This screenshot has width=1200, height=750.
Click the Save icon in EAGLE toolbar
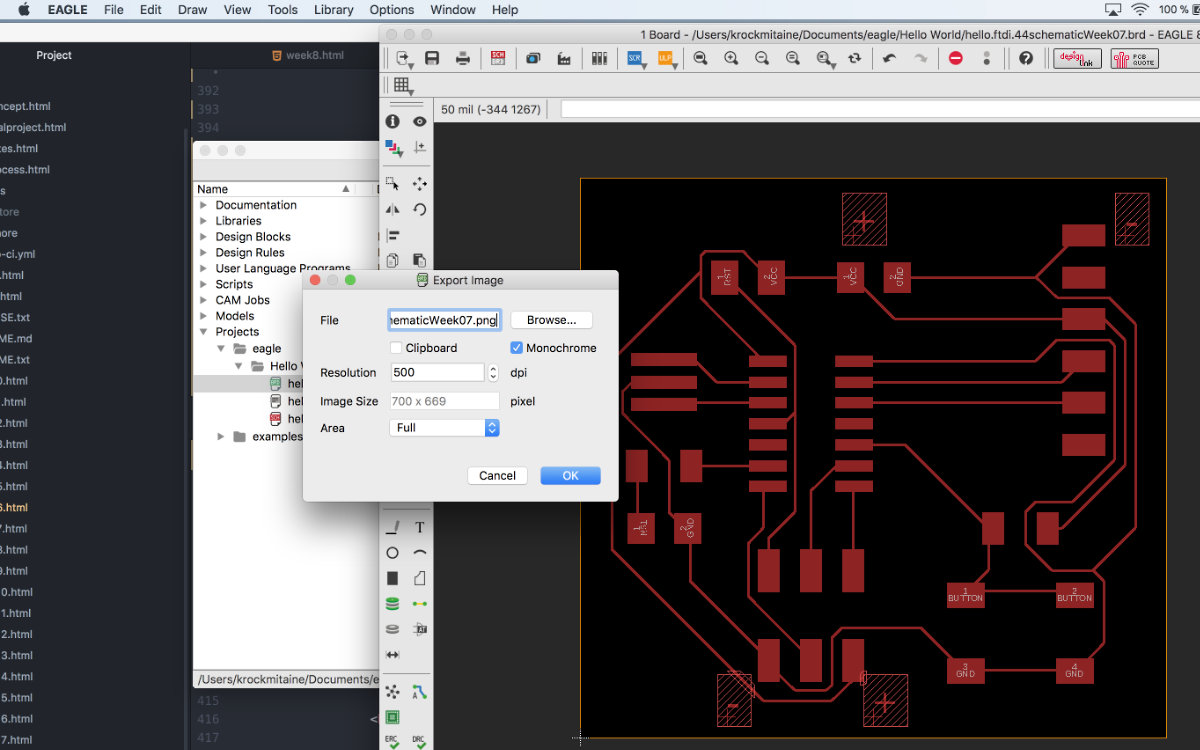tap(432, 58)
